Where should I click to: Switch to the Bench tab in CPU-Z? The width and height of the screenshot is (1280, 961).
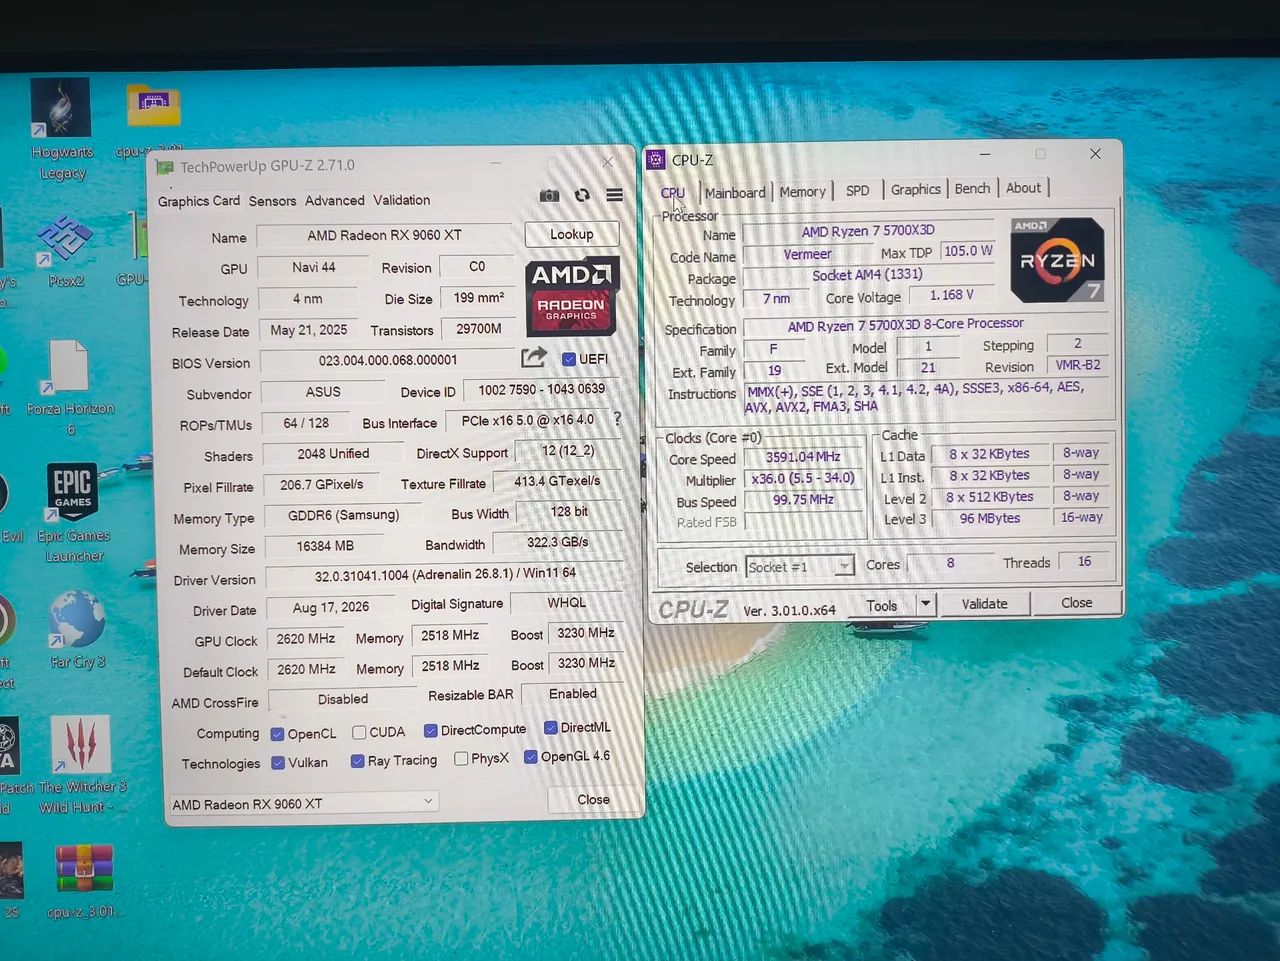pos(972,188)
